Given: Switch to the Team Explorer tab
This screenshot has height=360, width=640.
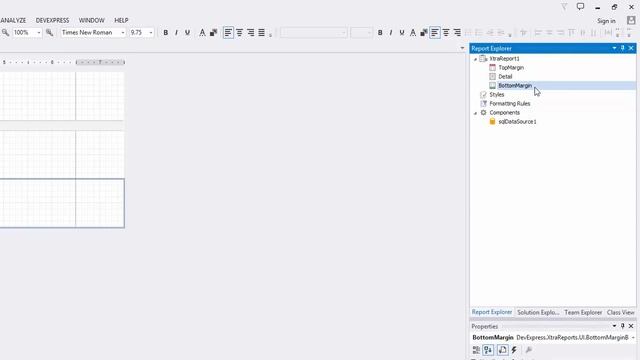Looking at the screenshot, I should [583, 312].
